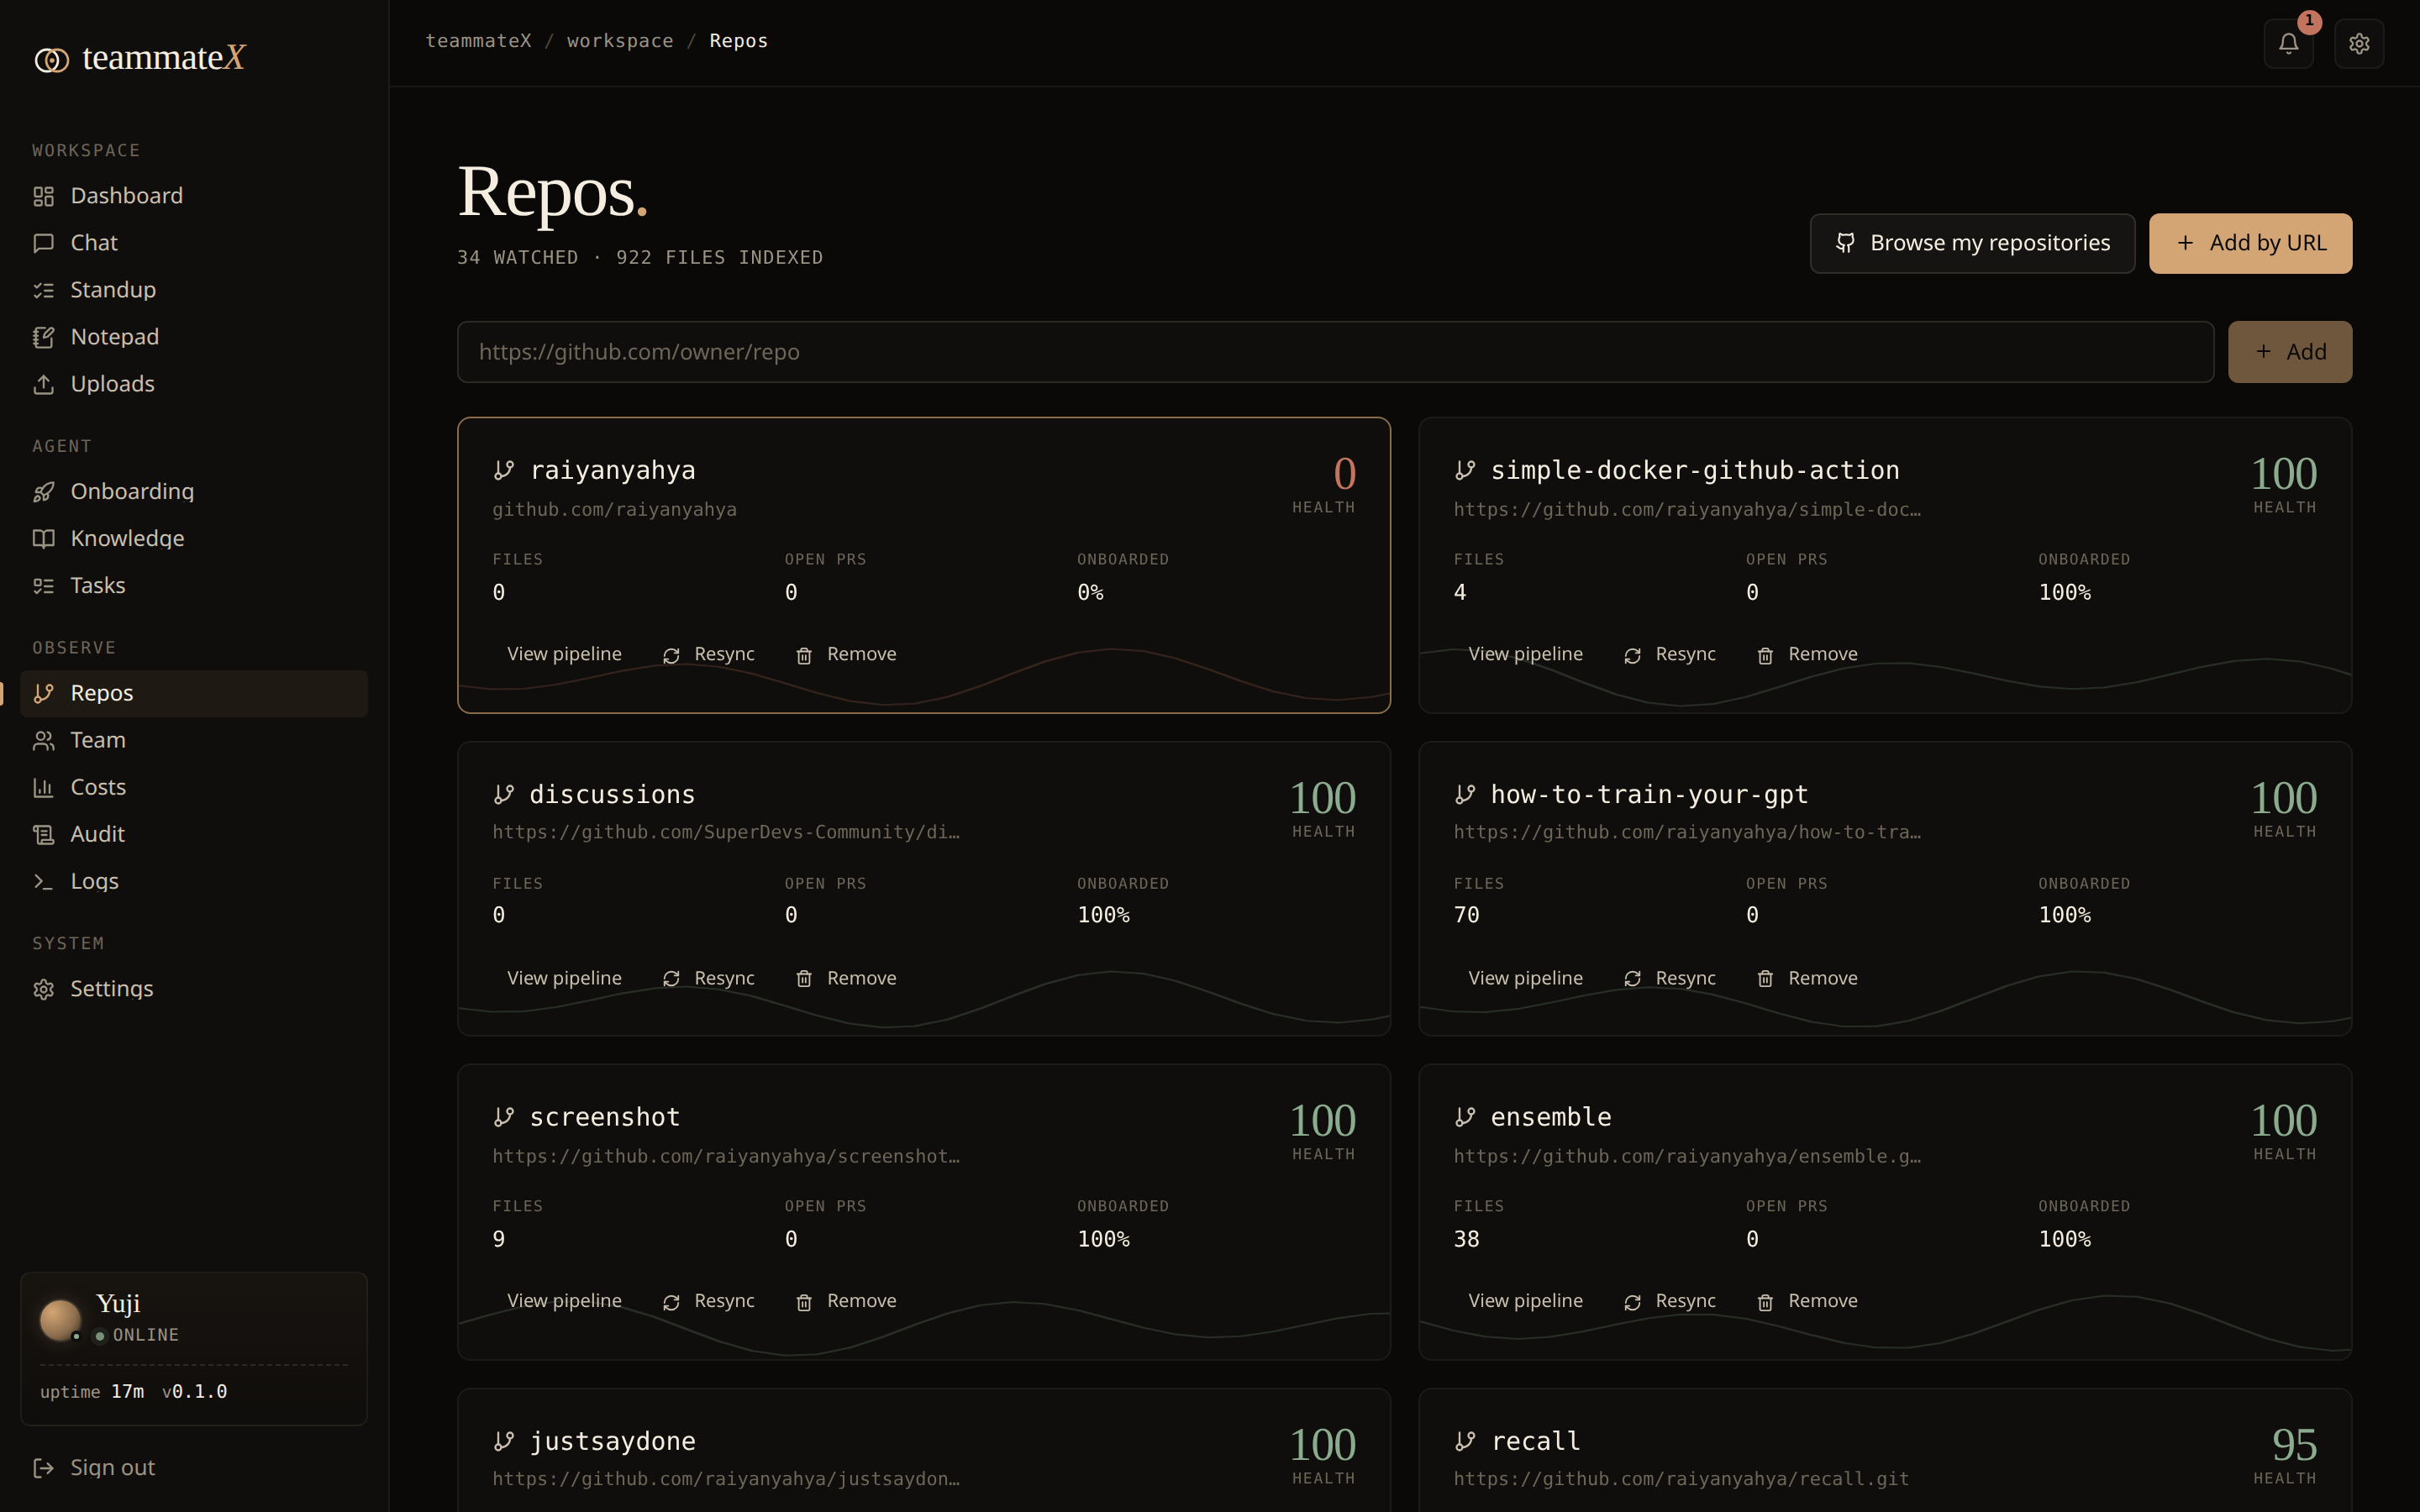Click the Standup checklist icon
The width and height of the screenshot is (2420, 1512).
pyautogui.click(x=43, y=290)
